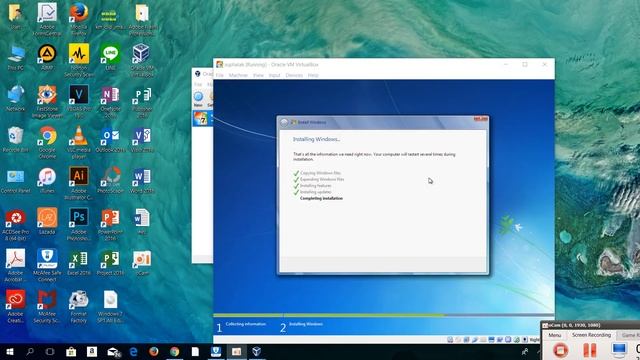Select the Lazada desktop shortcut
Viewport: 640px width, 360px height.
click(47, 222)
